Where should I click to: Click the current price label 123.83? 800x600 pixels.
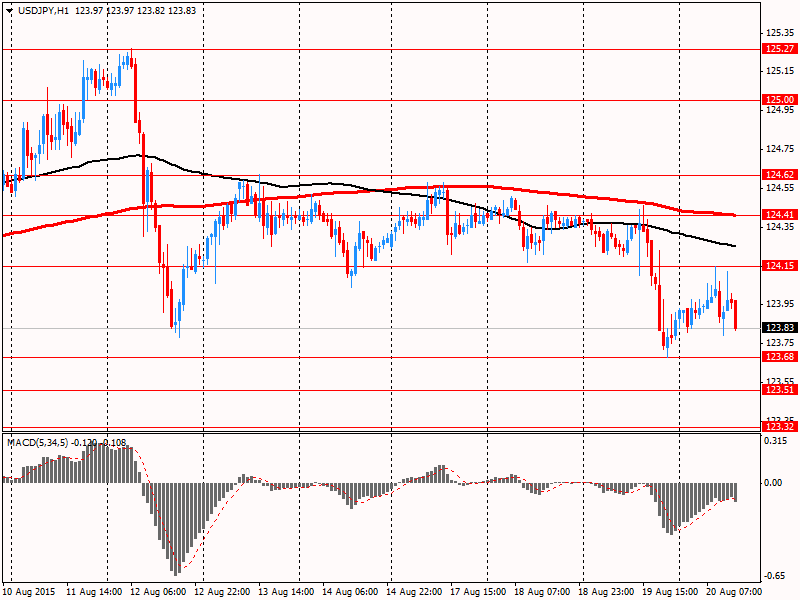click(780, 328)
